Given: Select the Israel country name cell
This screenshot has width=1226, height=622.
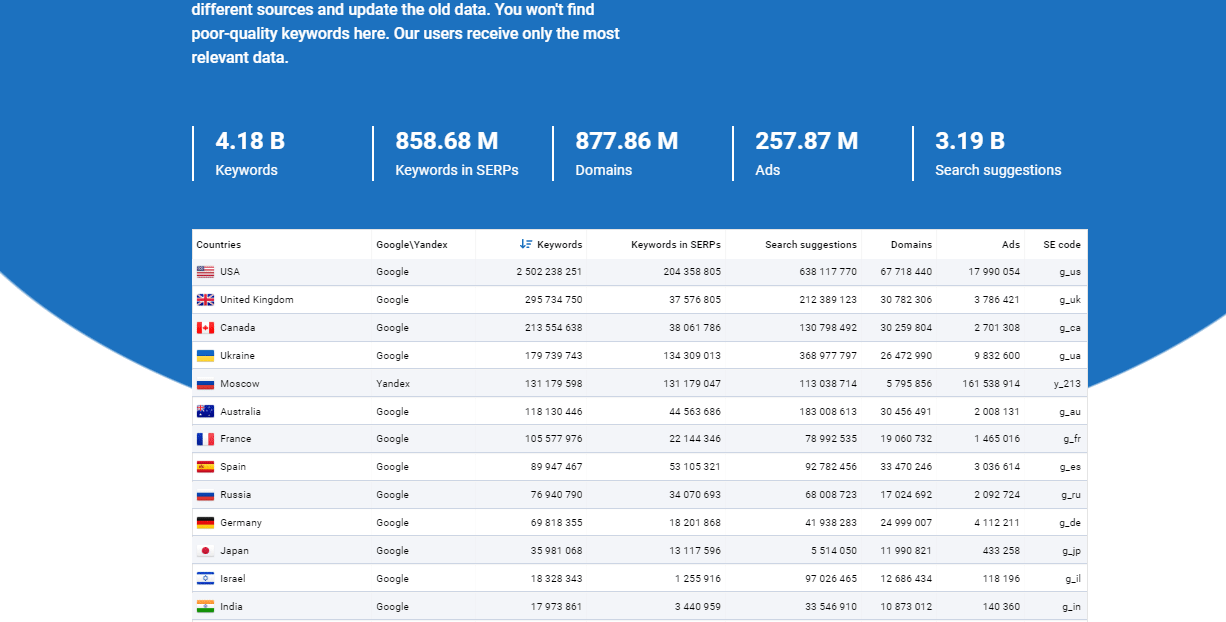Looking at the screenshot, I should point(233,579).
